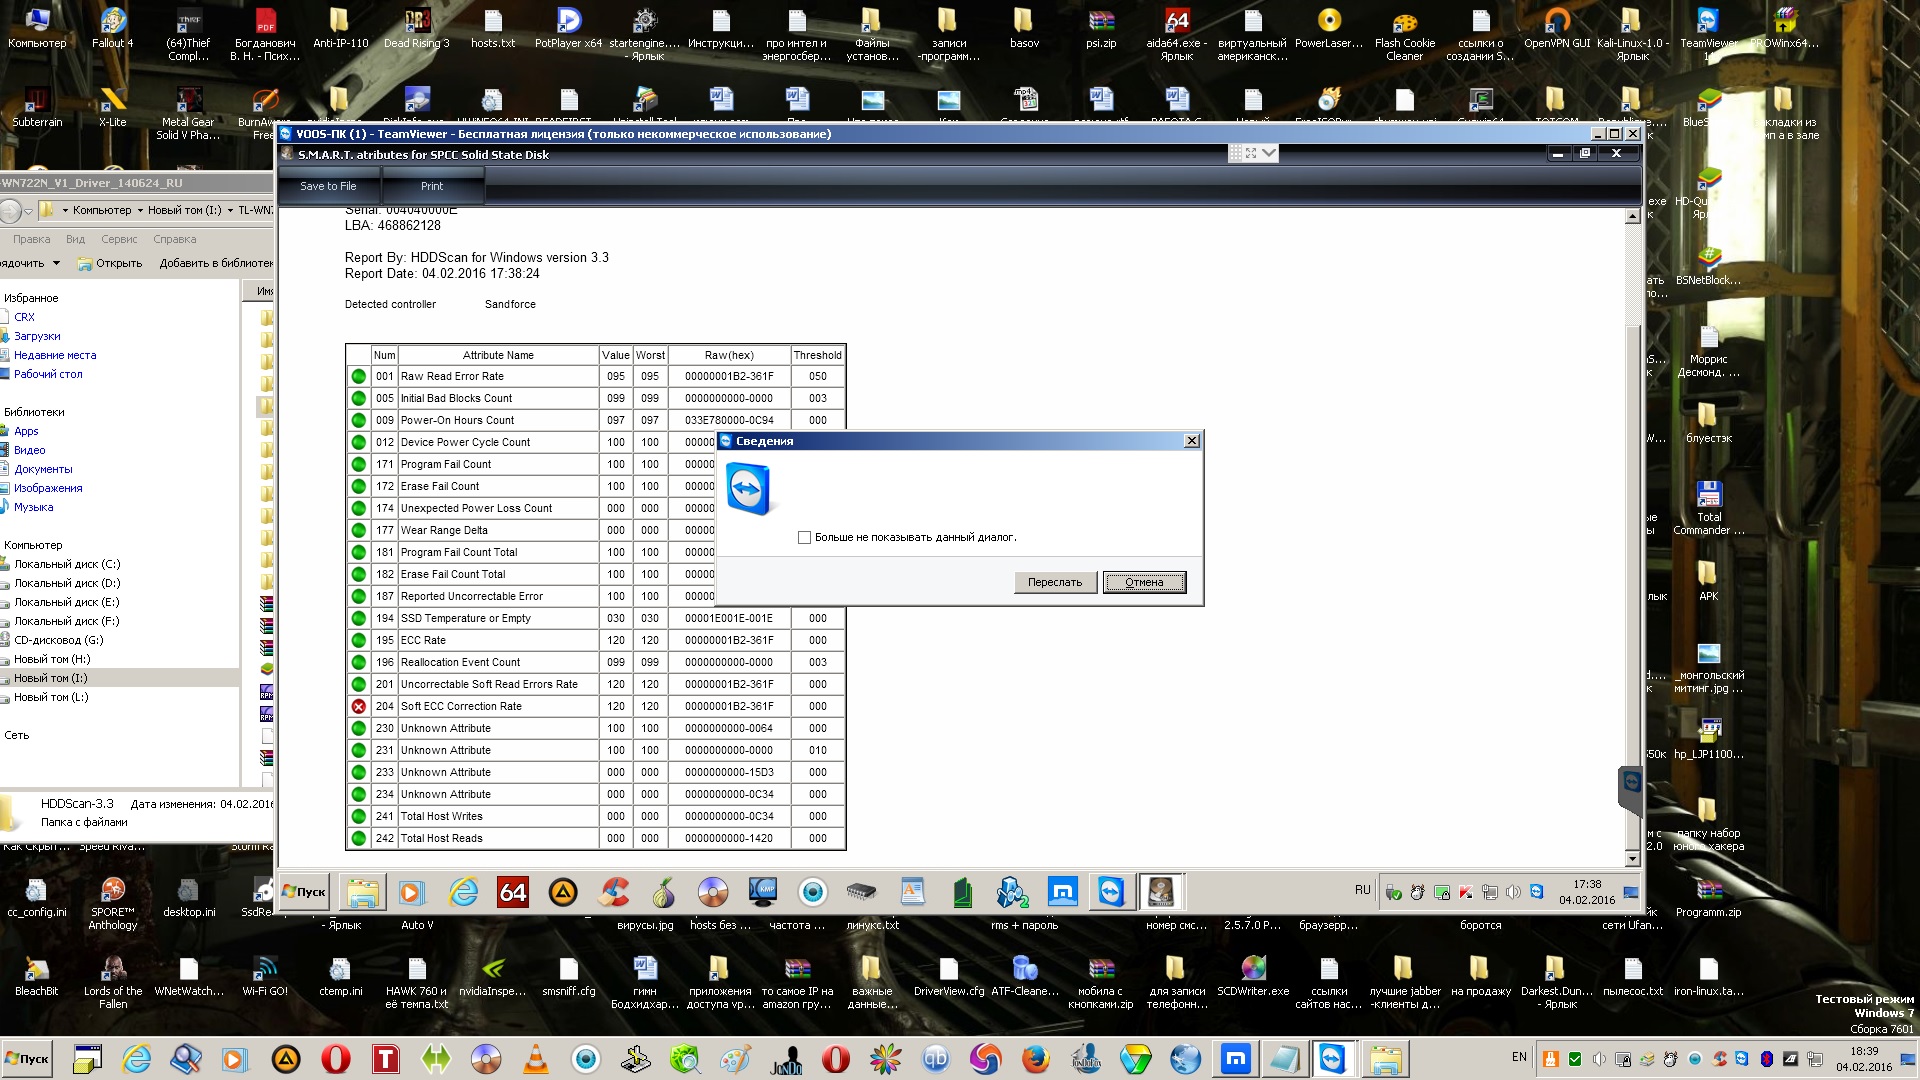Click CCleaner icon in remote taskbar

(613, 892)
